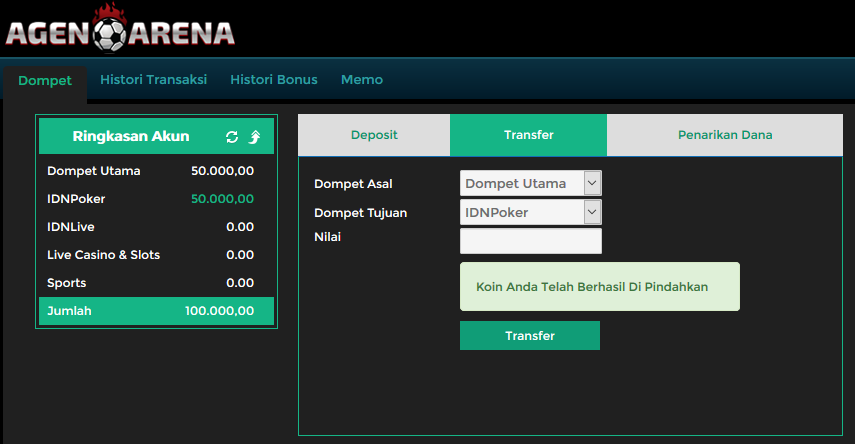
Task: Open the Histori Bonus page
Action: [x=274, y=80]
